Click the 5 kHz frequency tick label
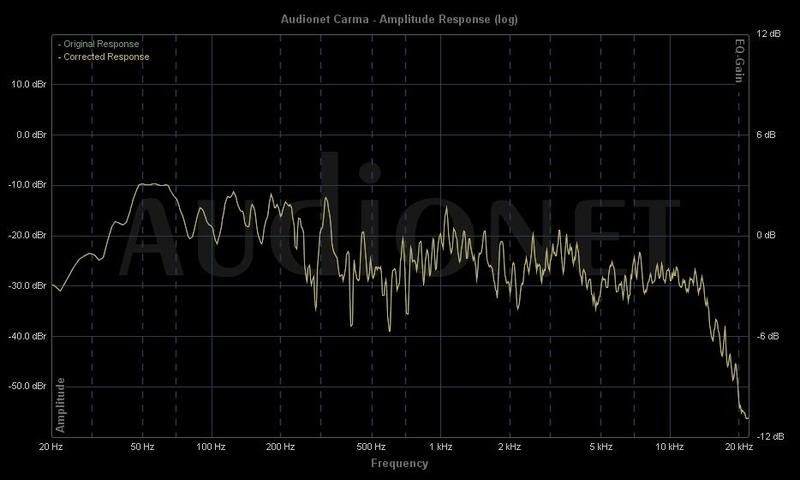 [600, 446]
